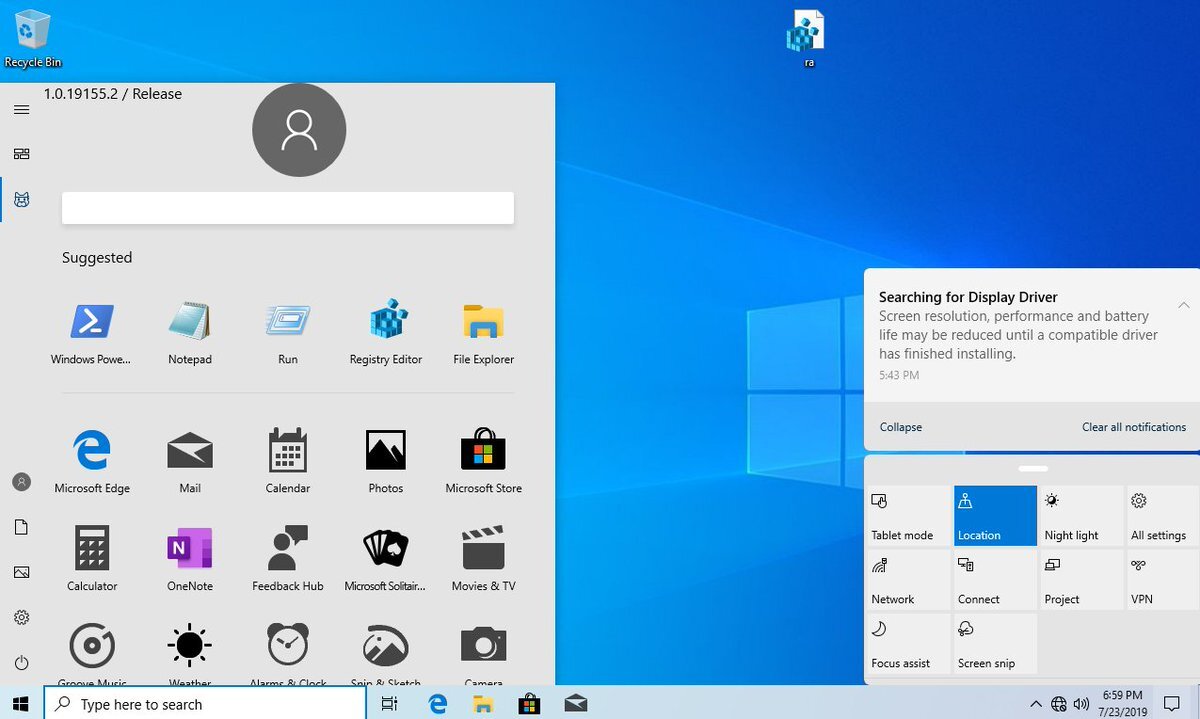
Task: Open Microsoft Store from the taskbar
Action: 529,704
